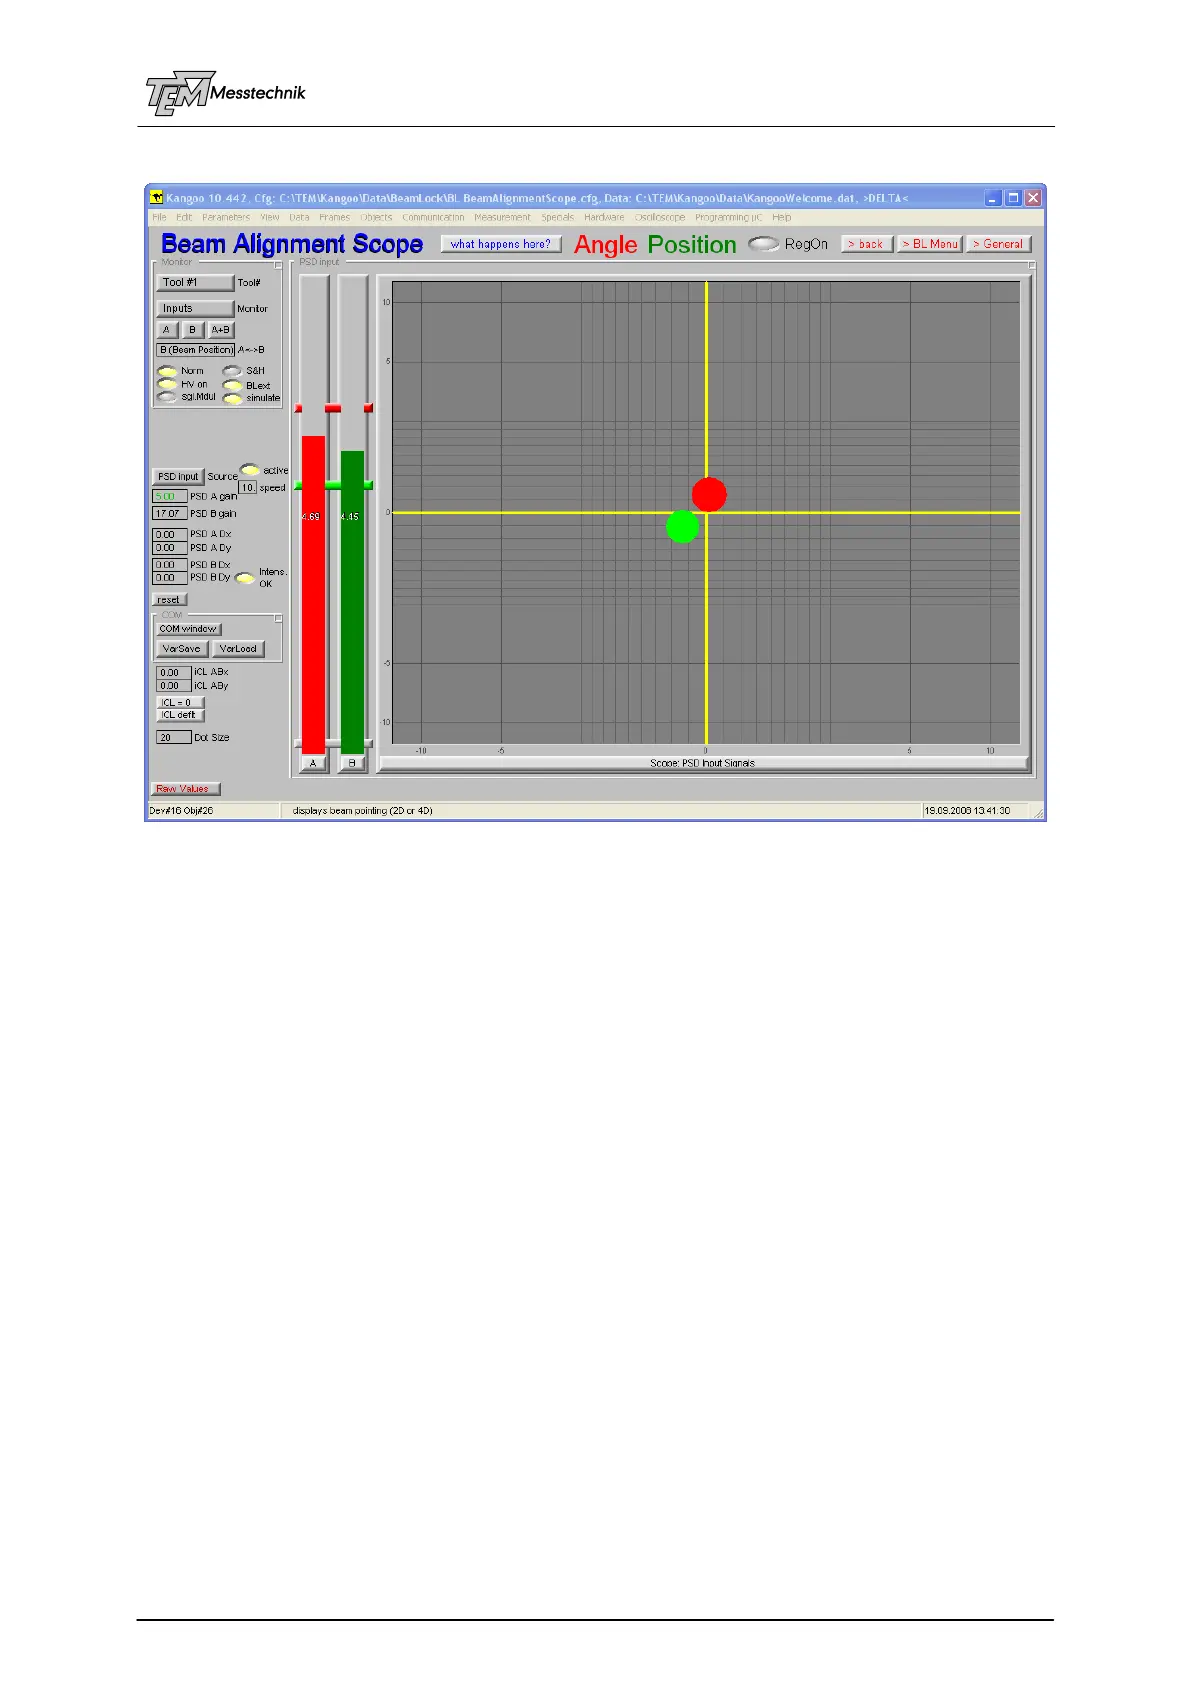Click the gray bottom slider marker
The height and width of the screenshot is (1684, 1191).
pyautogui.click(x=333, y=743)
